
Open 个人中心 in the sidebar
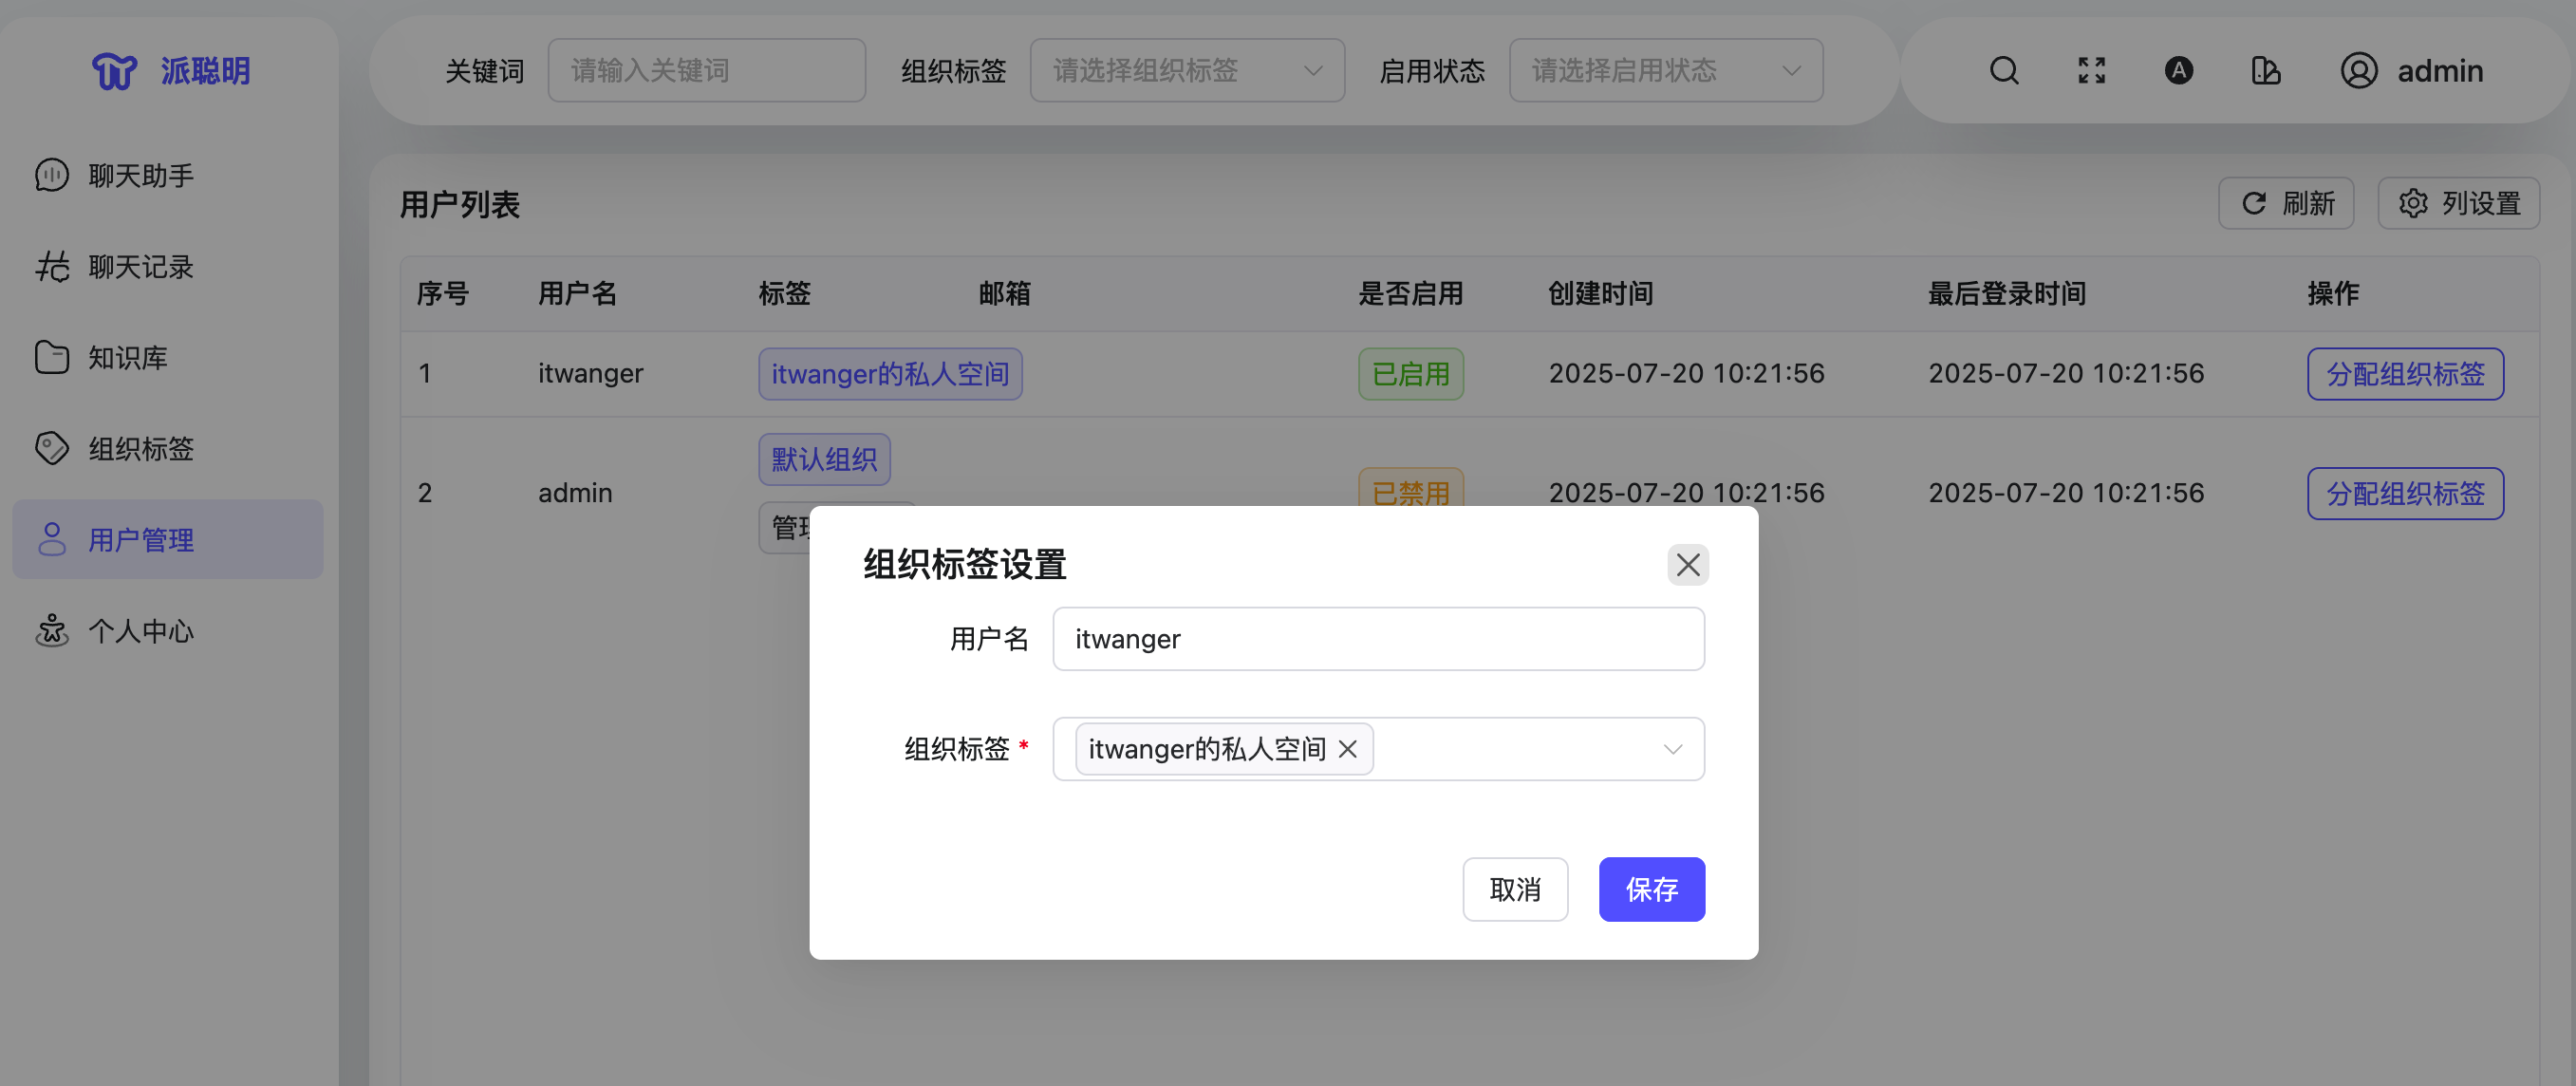[140, 631]
